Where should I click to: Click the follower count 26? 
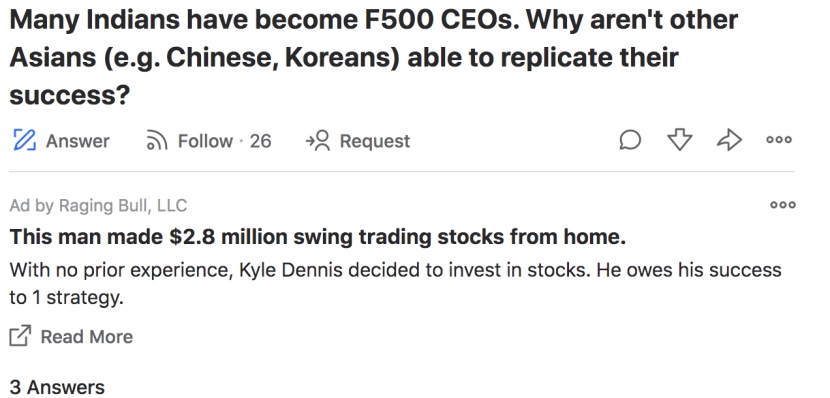[x=260, y=141]
